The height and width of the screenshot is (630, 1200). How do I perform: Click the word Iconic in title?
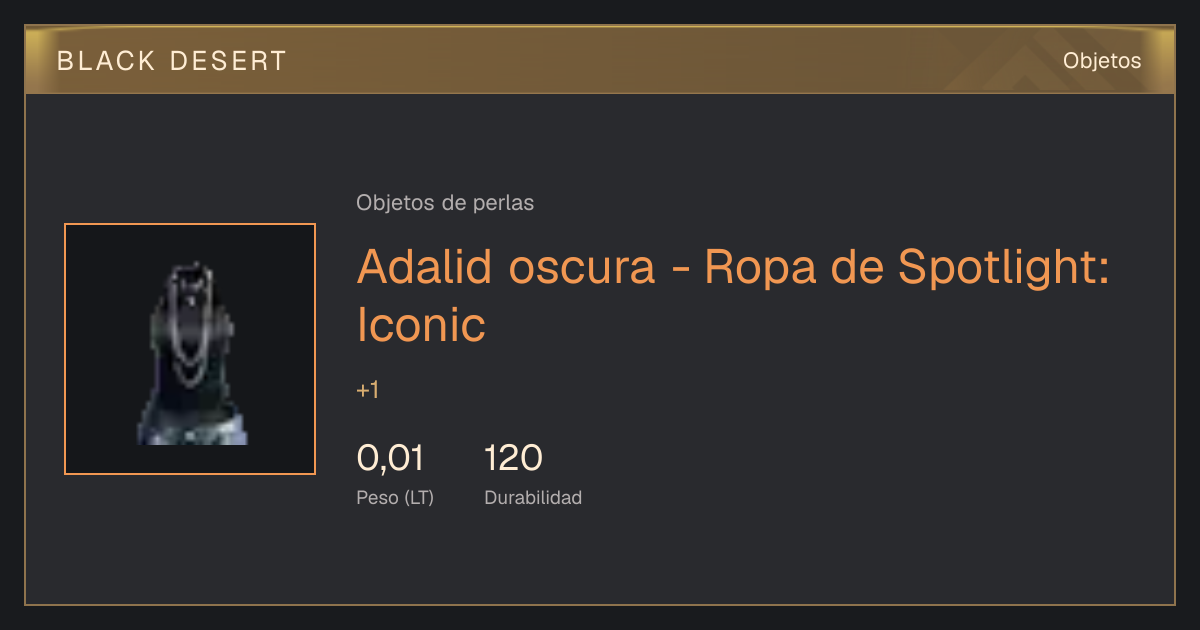tap(421, 325)
